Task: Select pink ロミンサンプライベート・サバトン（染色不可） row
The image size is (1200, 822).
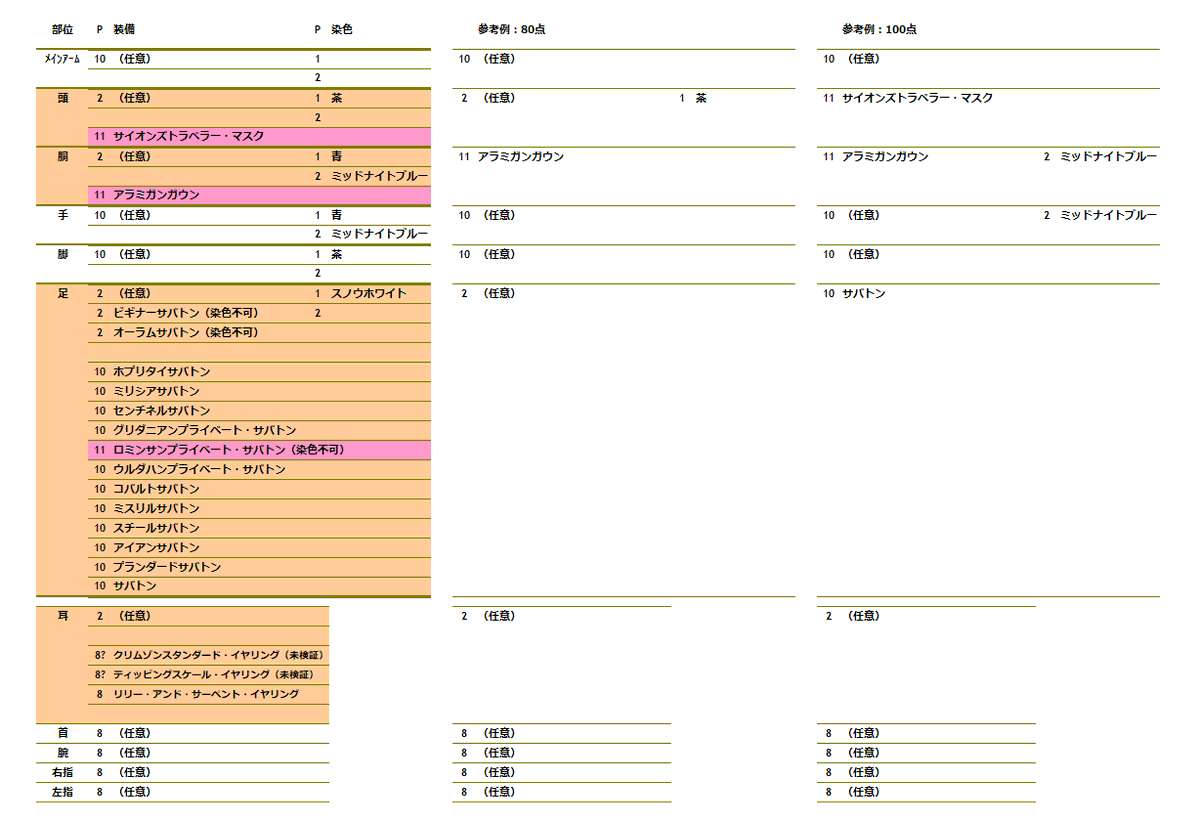Action: 259,450
